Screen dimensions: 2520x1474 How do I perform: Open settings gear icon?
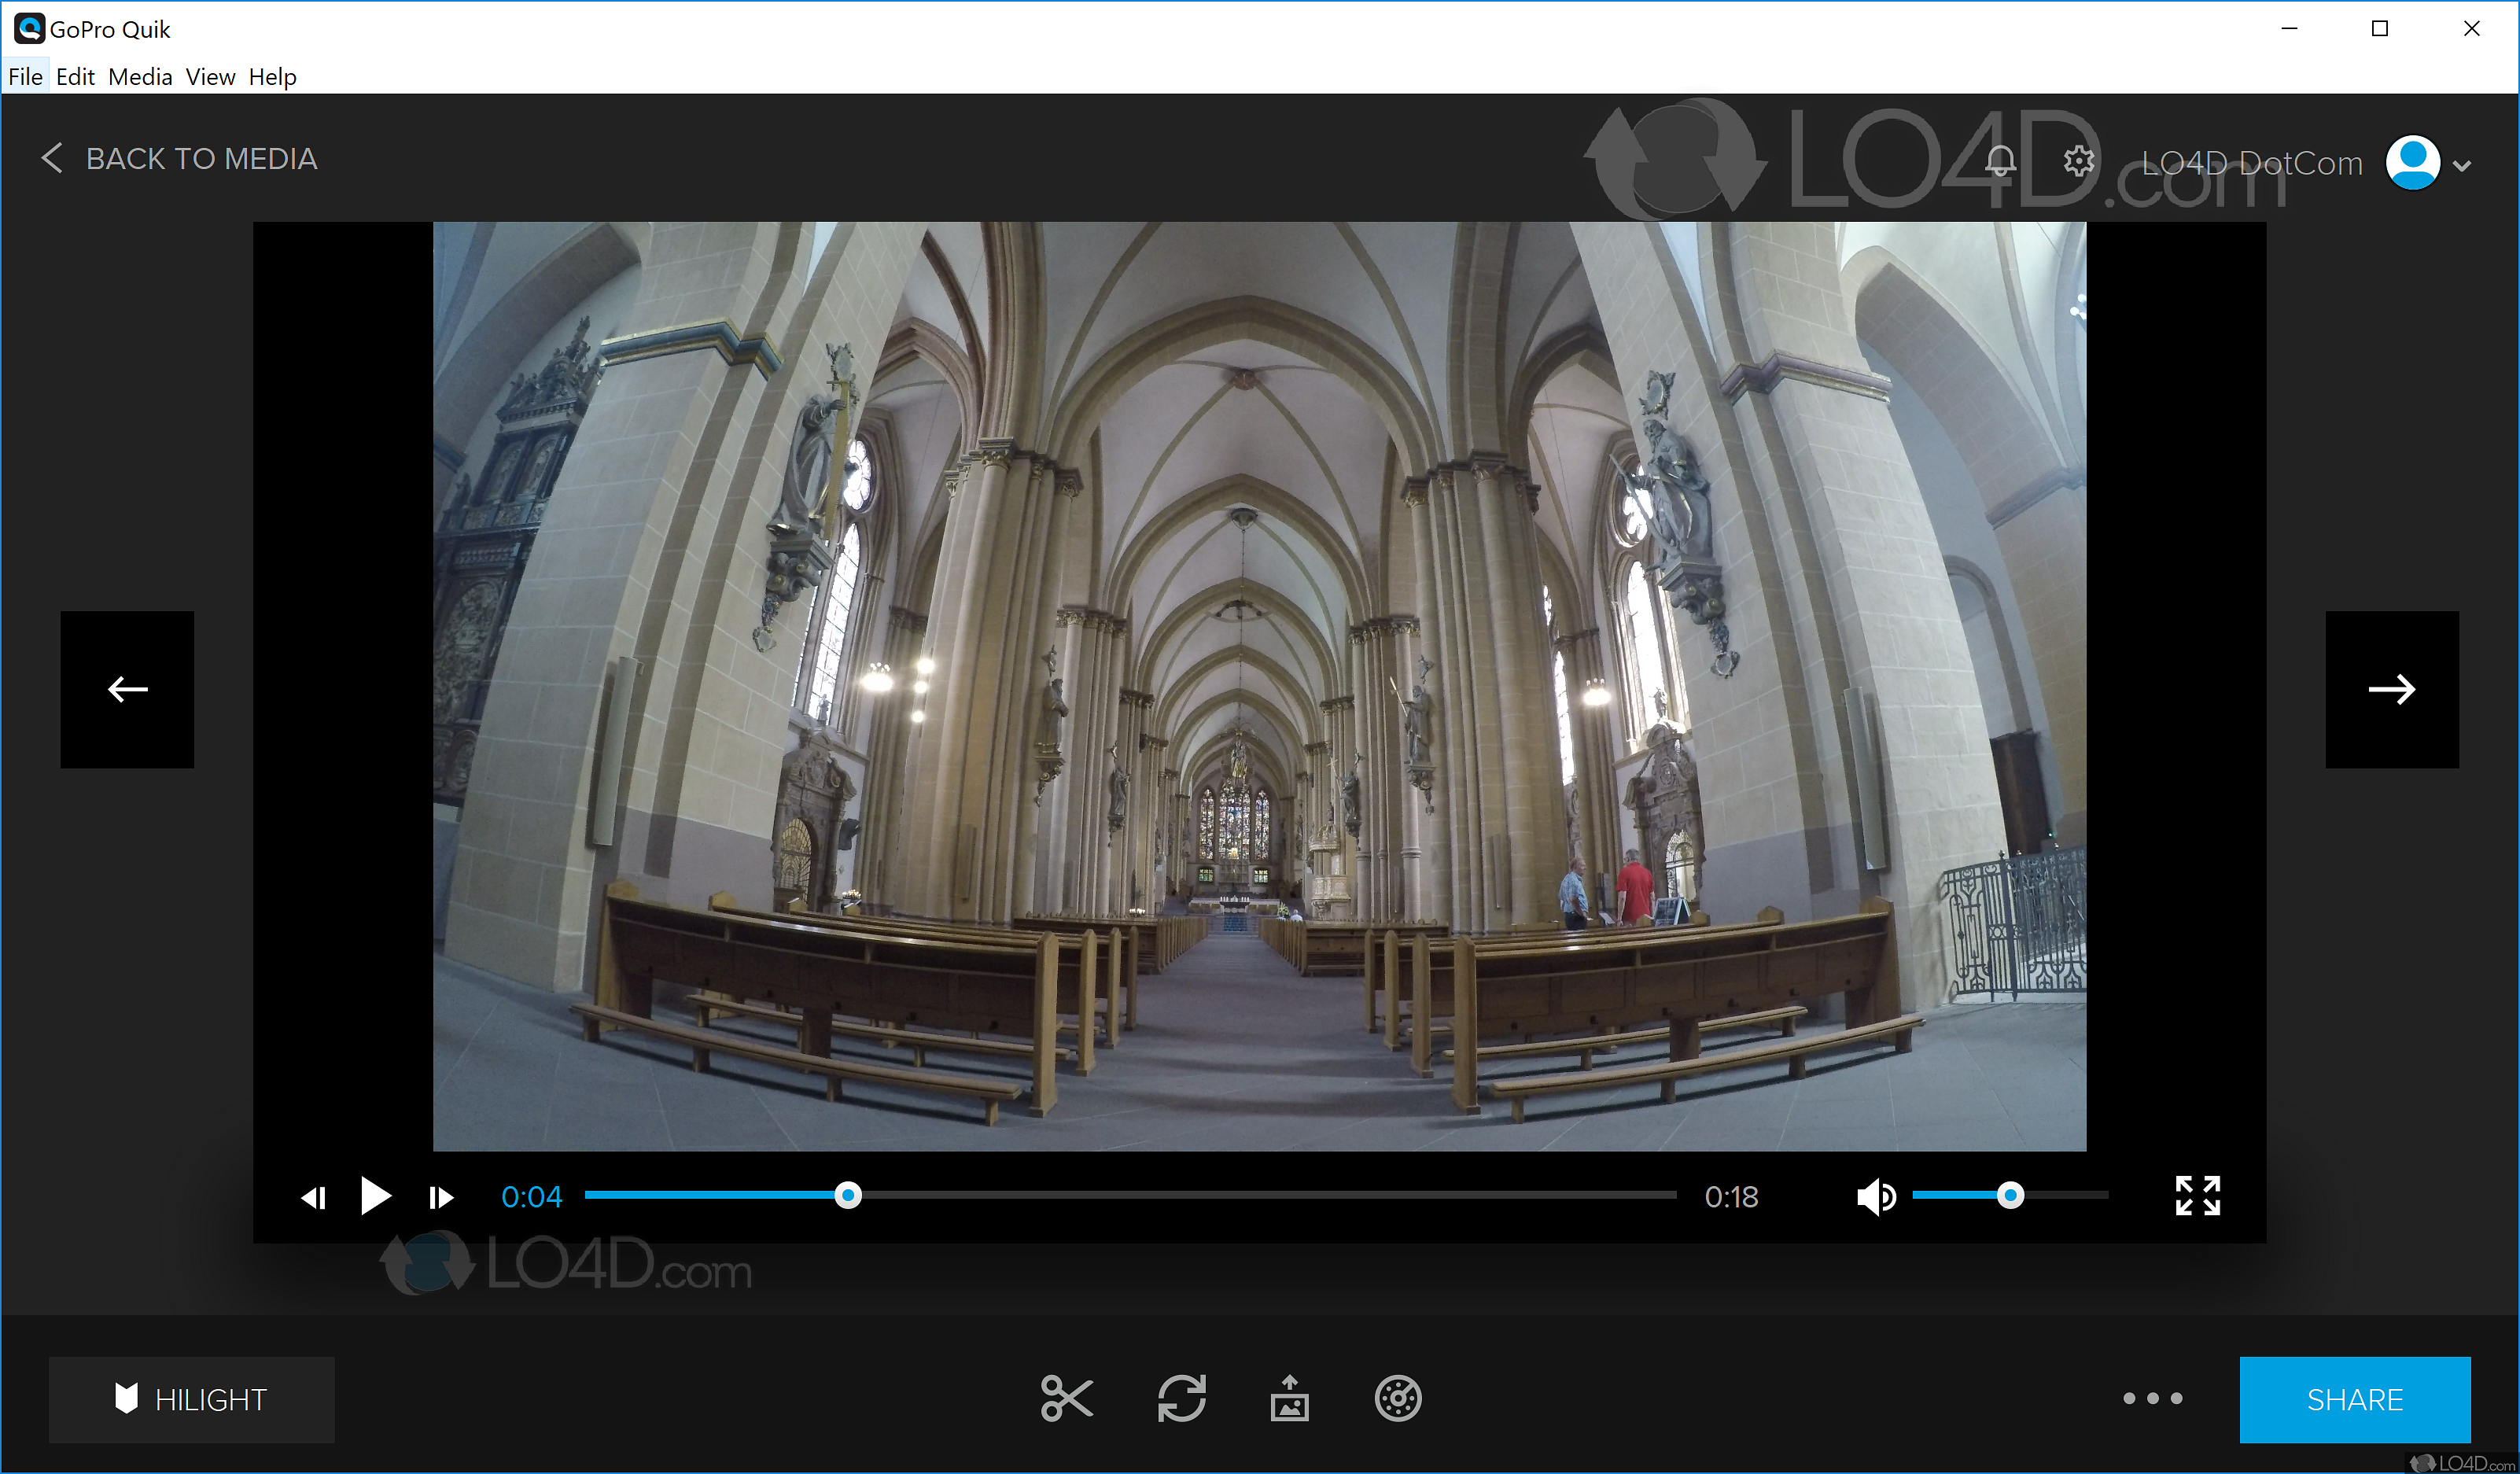[2078, 161]
